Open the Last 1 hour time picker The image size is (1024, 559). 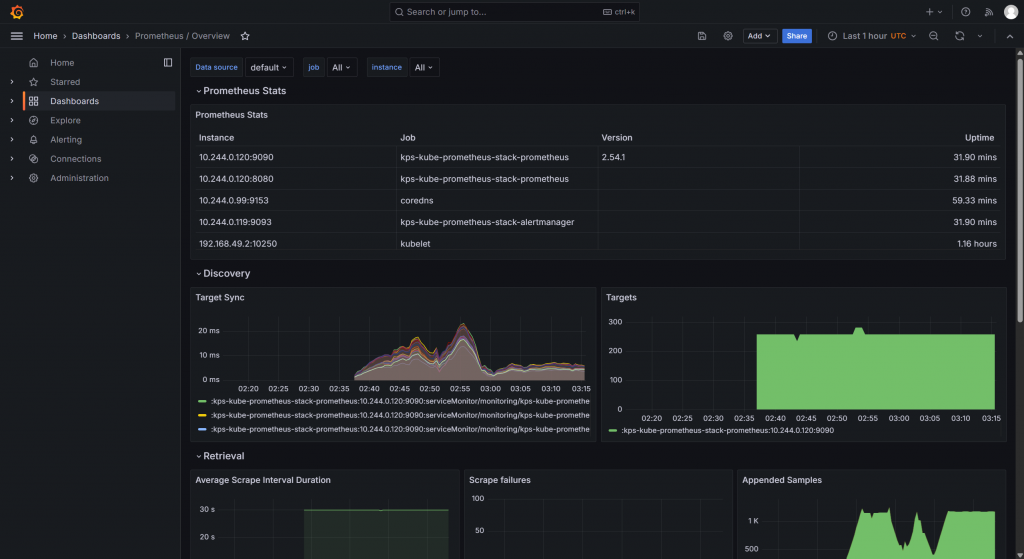[871, 36]
